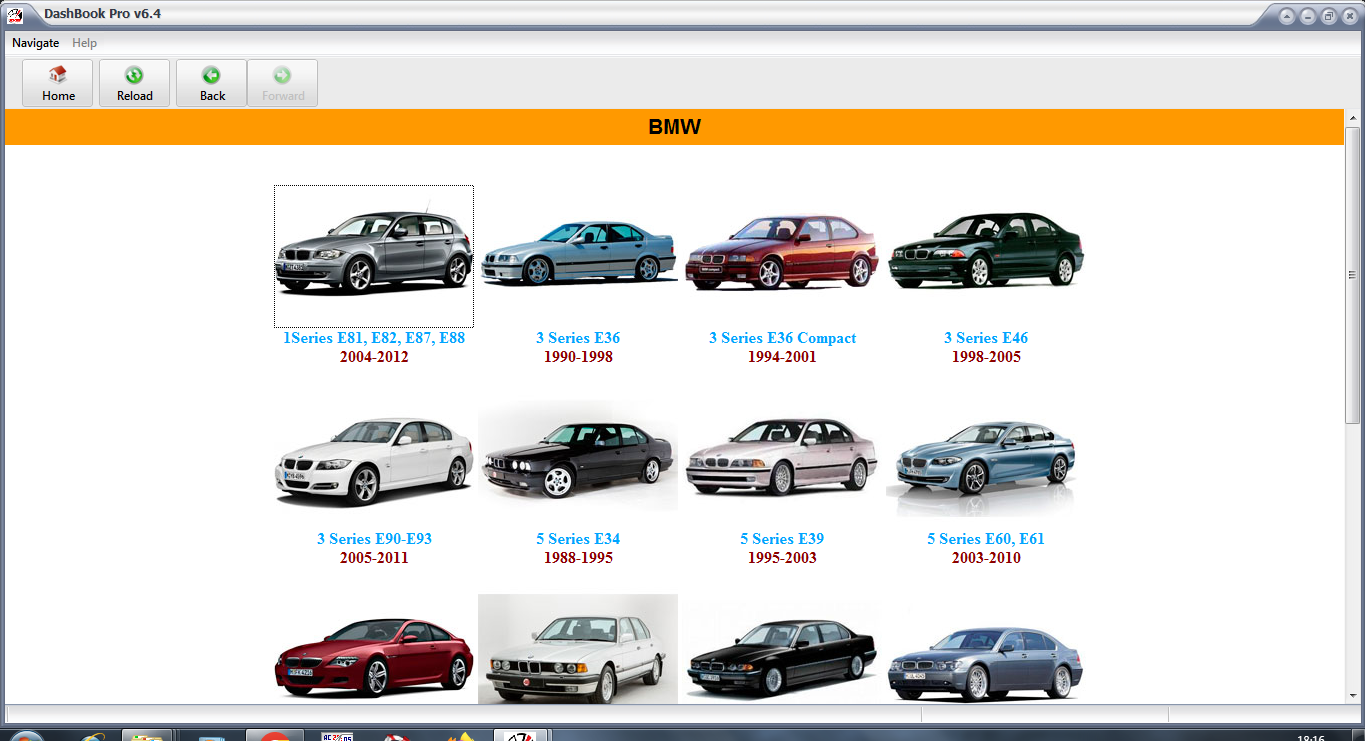The width and height of the screenshot is (1365, 741).
Task: Go to the Home page
Action: tap(58, 83)
